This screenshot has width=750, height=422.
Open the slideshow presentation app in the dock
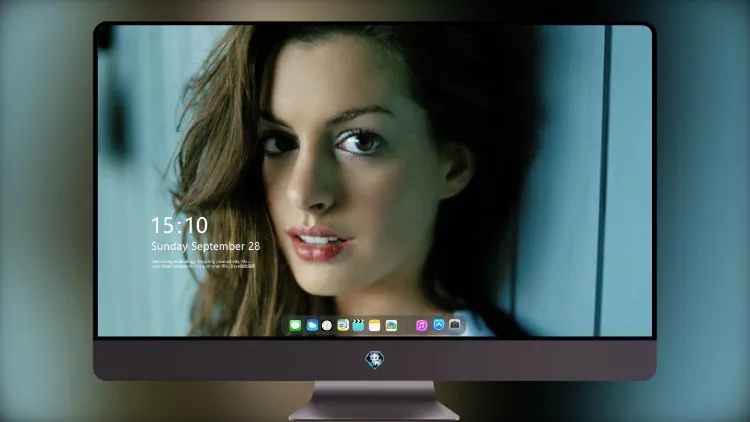[x=343, y=326]
